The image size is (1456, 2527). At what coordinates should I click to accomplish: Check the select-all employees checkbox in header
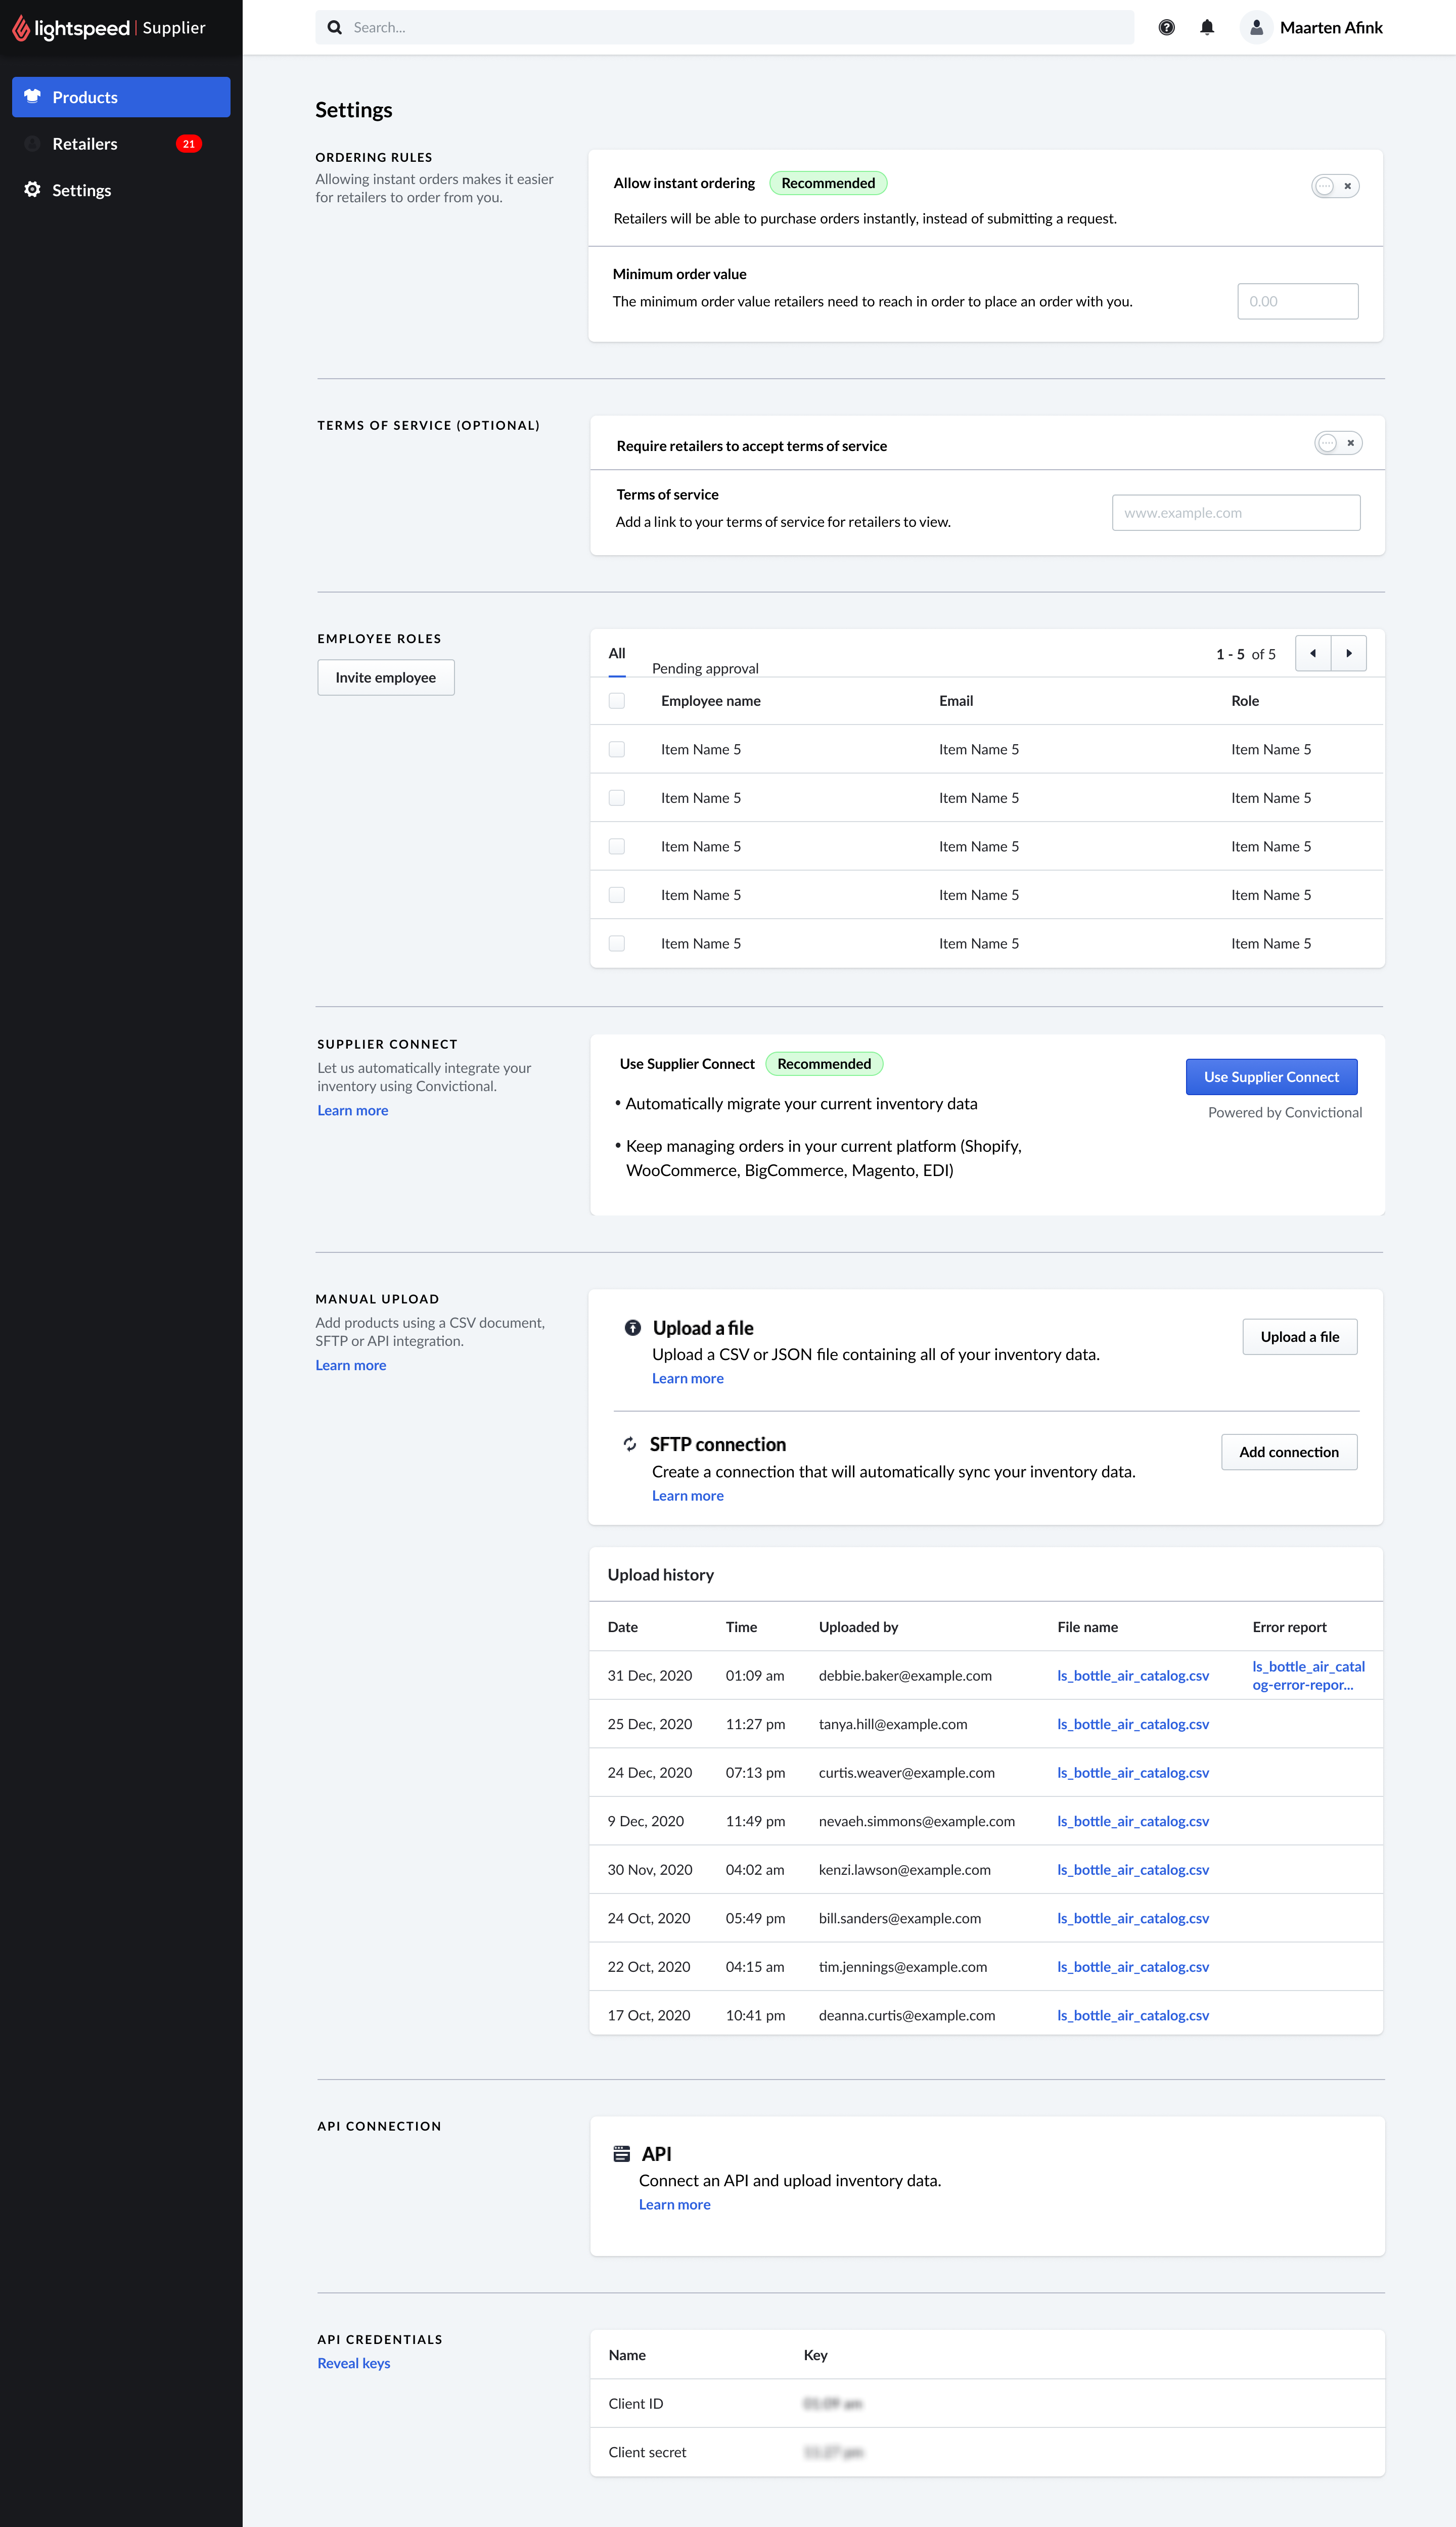617,701
